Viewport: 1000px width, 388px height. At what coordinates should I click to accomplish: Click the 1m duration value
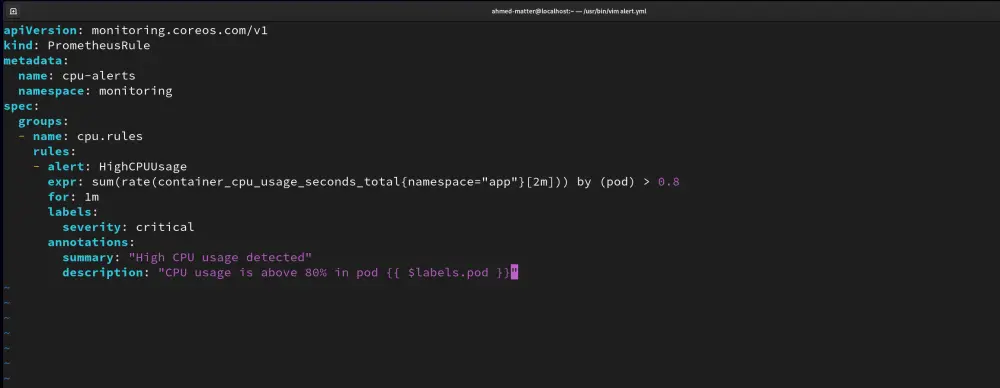coord(92,197)
